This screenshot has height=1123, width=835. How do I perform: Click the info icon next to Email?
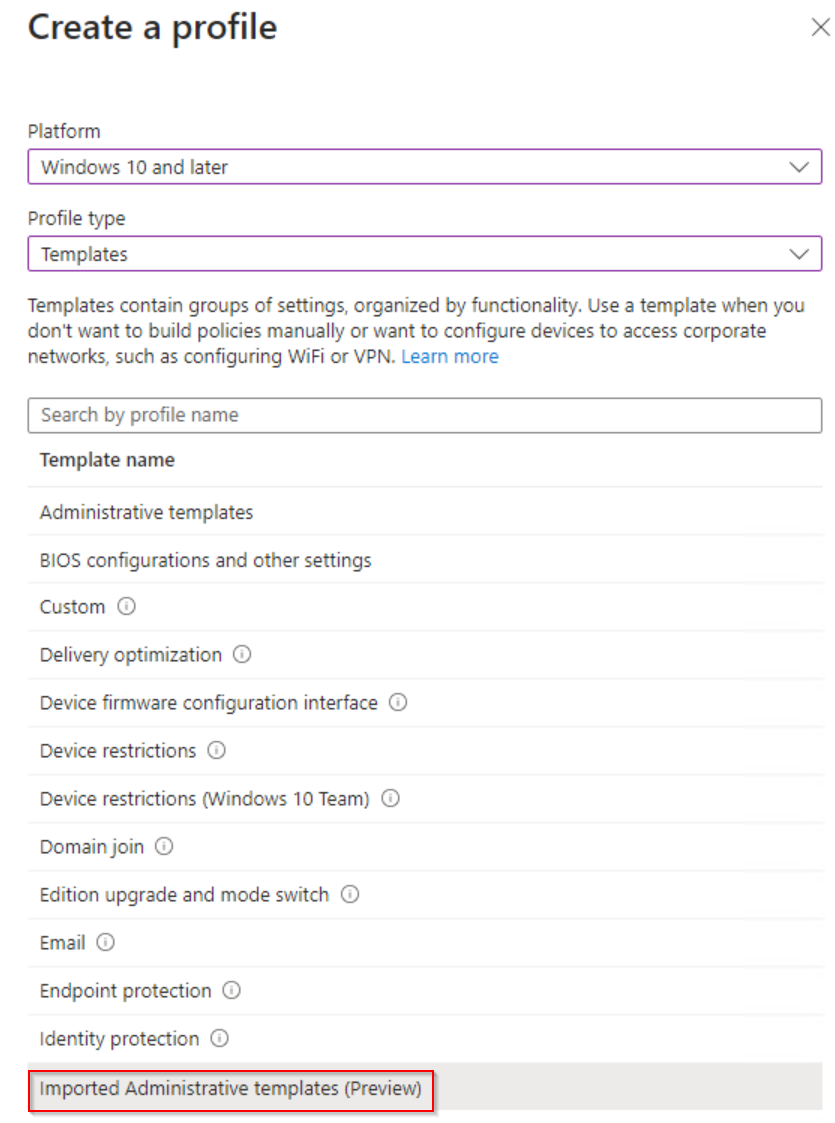(x=105, y=943)
